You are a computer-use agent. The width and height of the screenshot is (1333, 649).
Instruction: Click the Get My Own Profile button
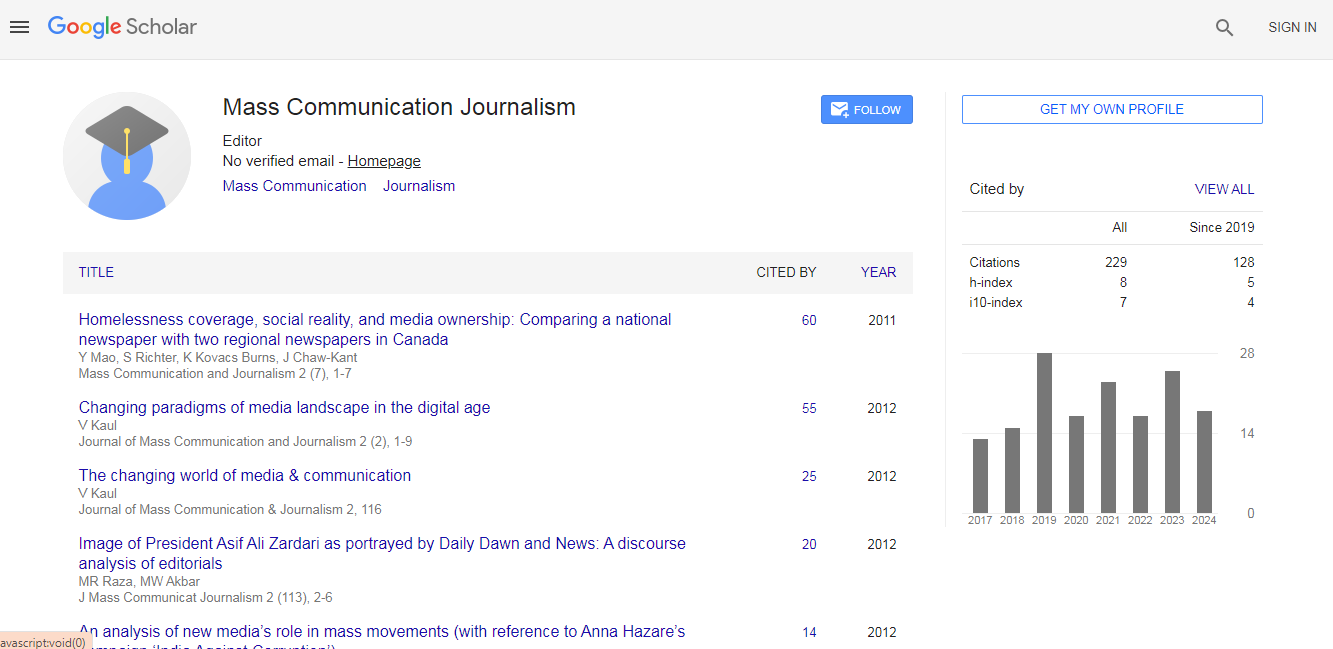[1111, 110]
